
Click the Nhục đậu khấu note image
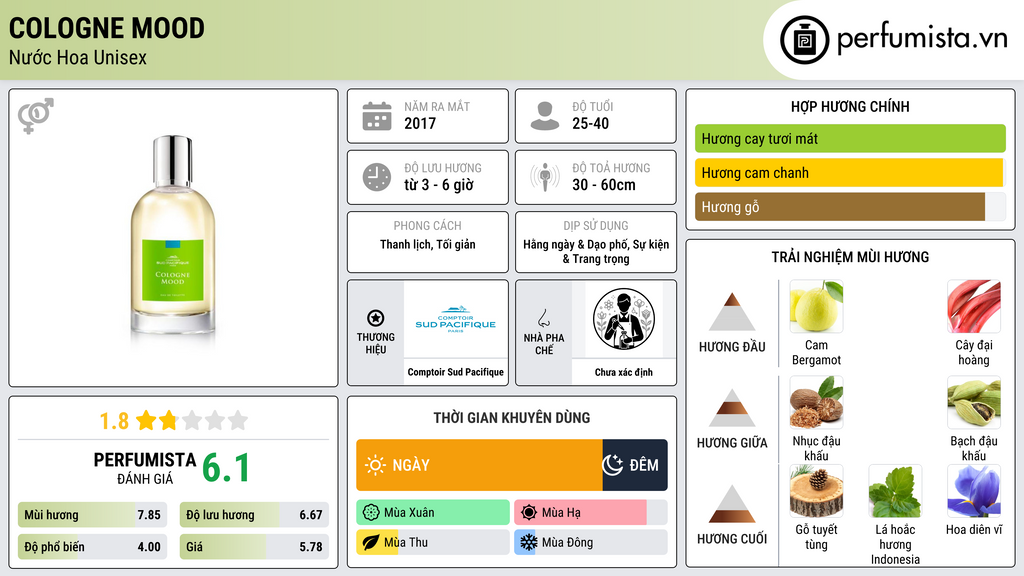coord(816,402)
